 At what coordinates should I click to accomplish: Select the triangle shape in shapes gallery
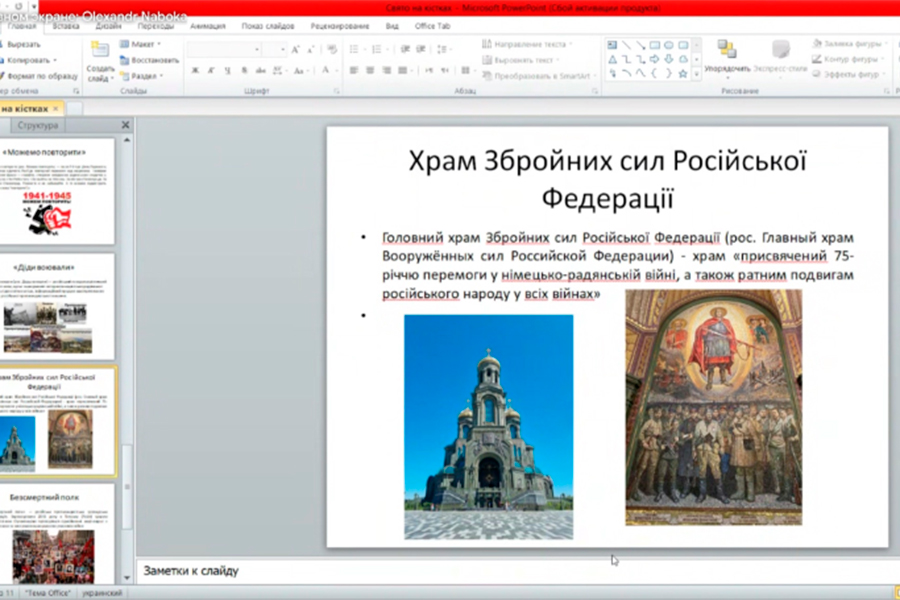[x=613, y=60]
